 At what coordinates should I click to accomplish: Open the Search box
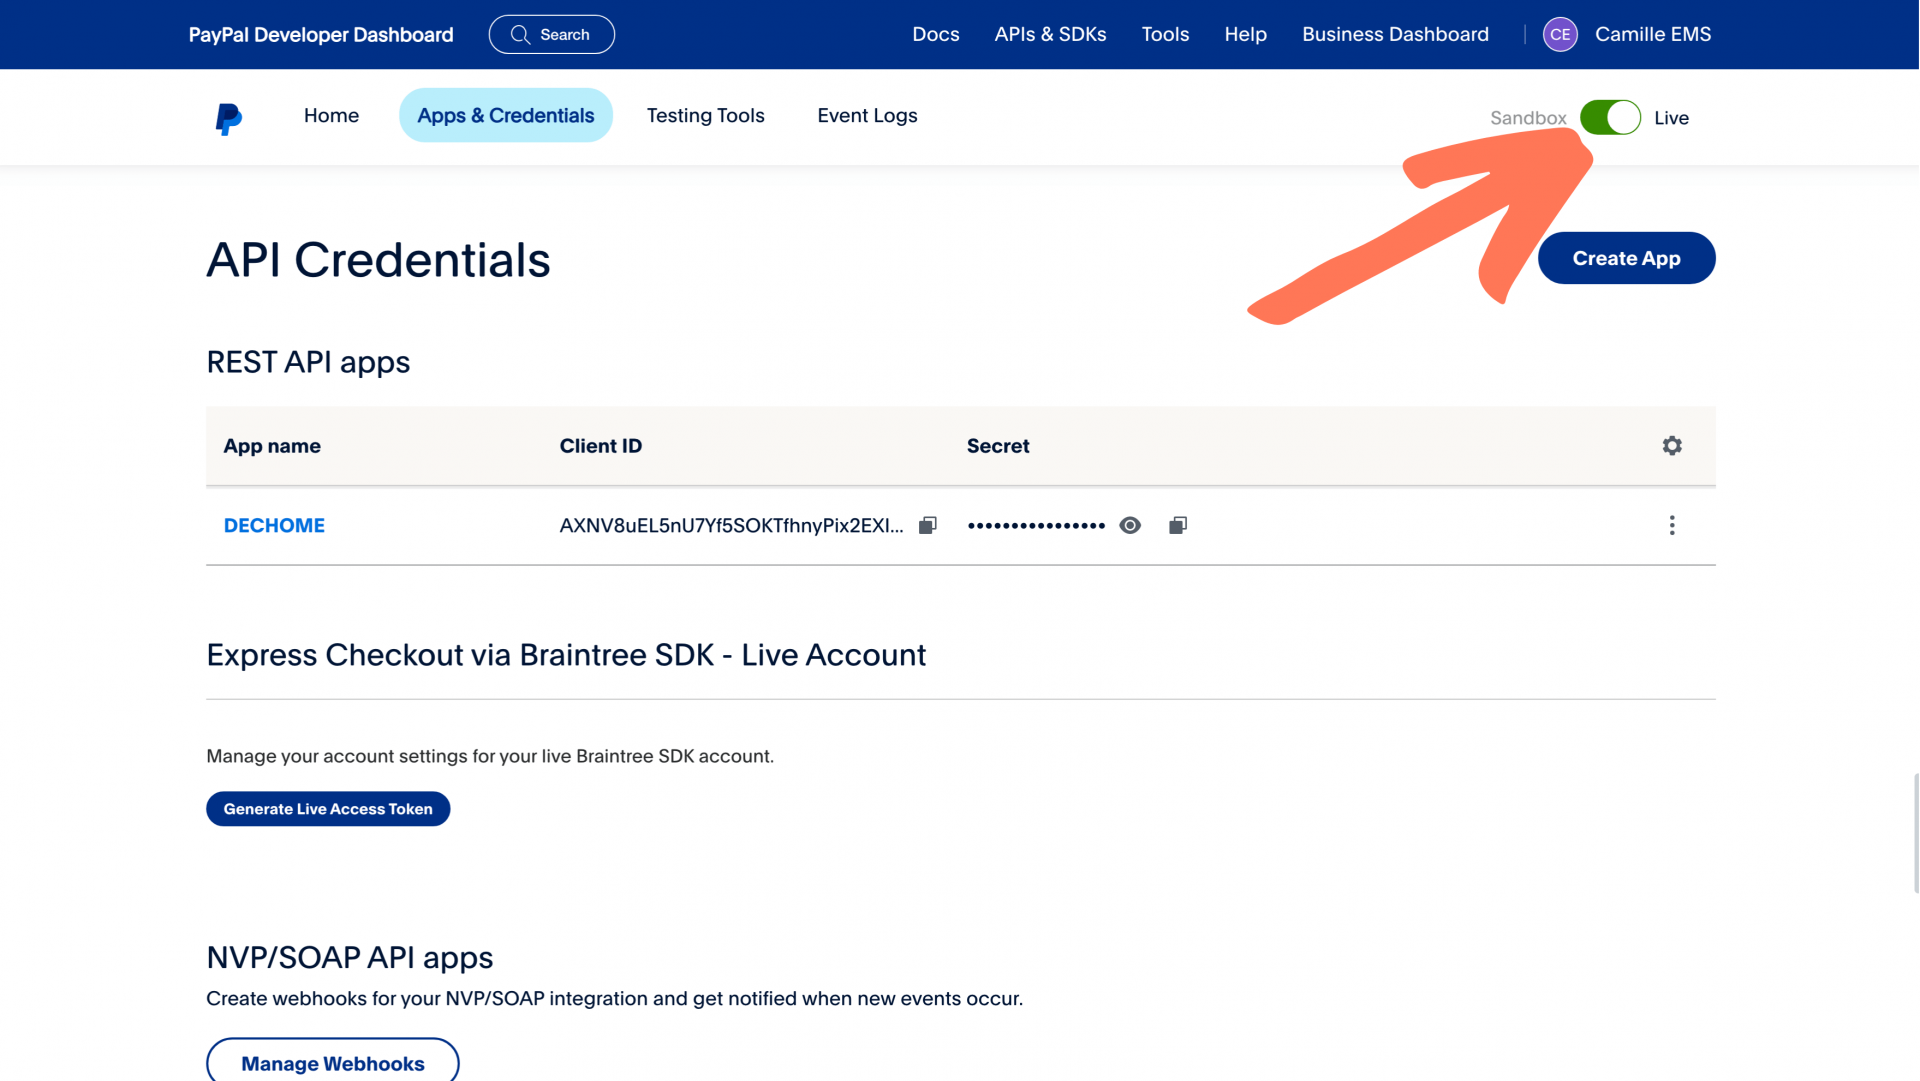(552, 34)
